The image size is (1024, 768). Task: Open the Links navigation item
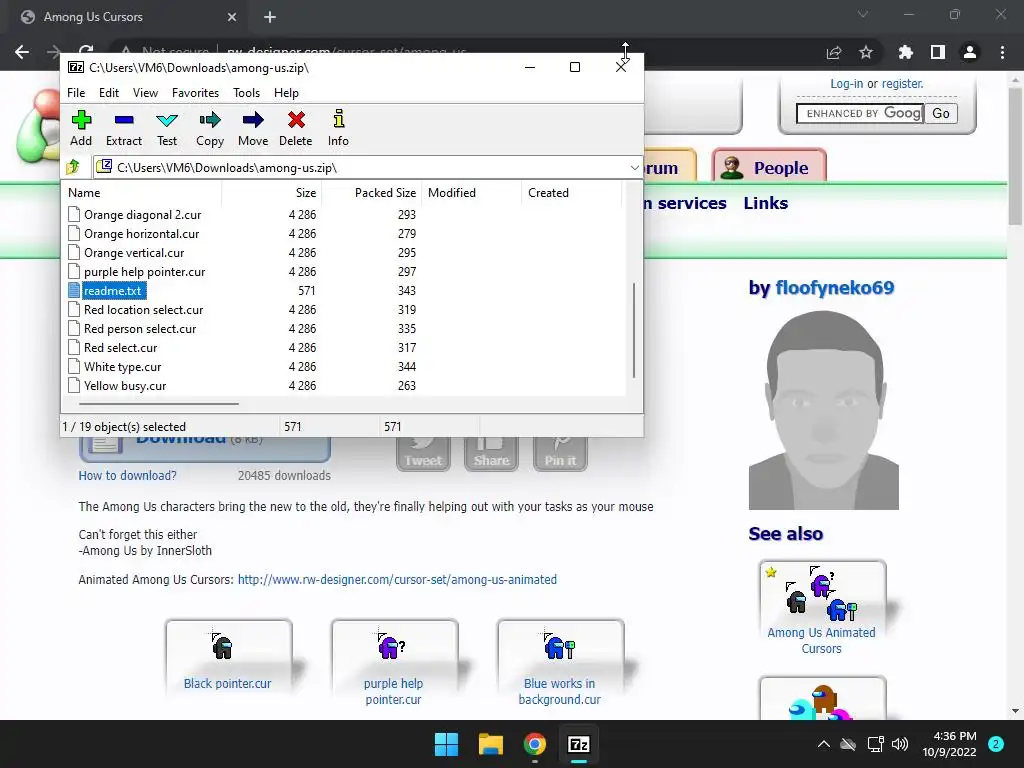click(765, 203)
